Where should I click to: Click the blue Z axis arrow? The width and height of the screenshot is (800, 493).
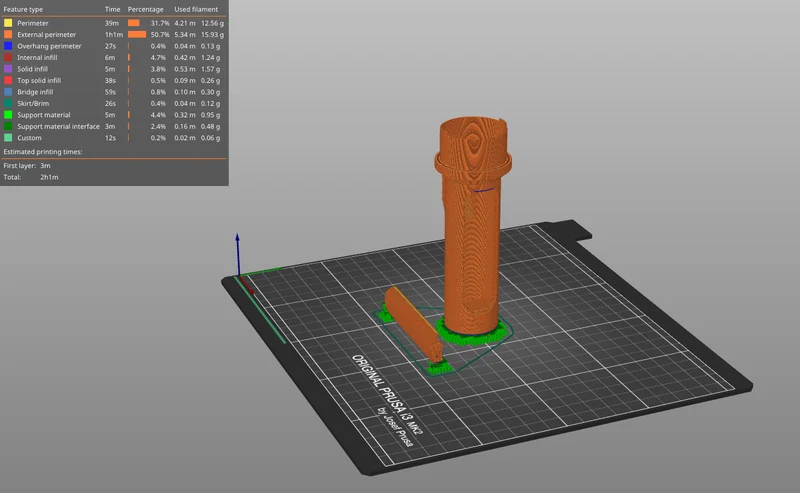click(x=237, y=254)
